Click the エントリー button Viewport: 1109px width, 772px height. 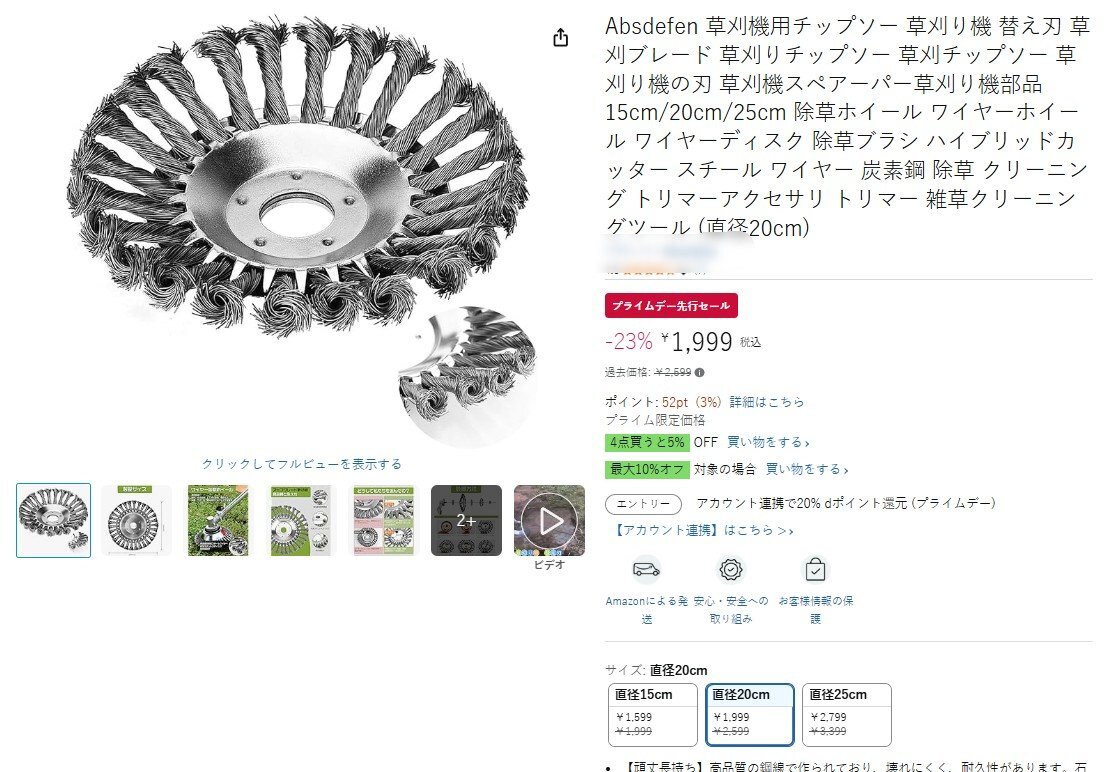coord(643,504)
